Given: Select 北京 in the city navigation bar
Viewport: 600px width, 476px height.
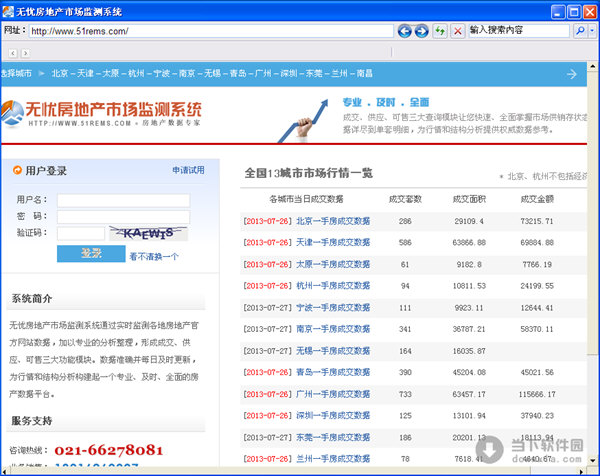Looking at the screenshot, I should coord(60,74).
